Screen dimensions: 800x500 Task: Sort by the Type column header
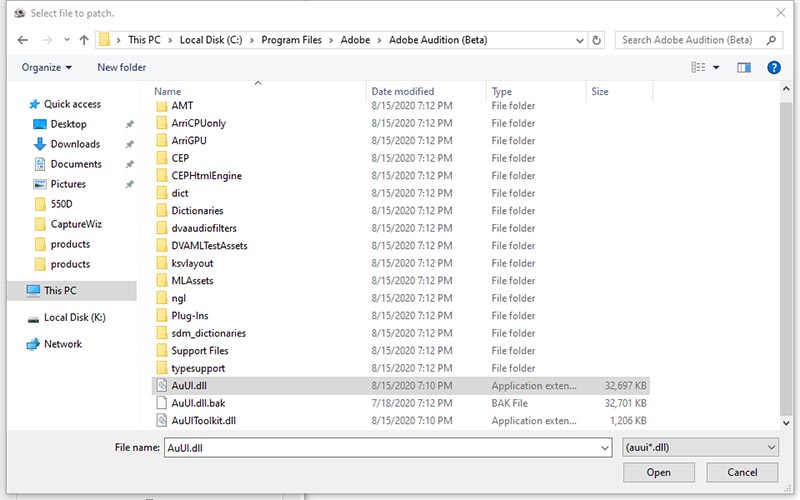click(x=502, y=91)
